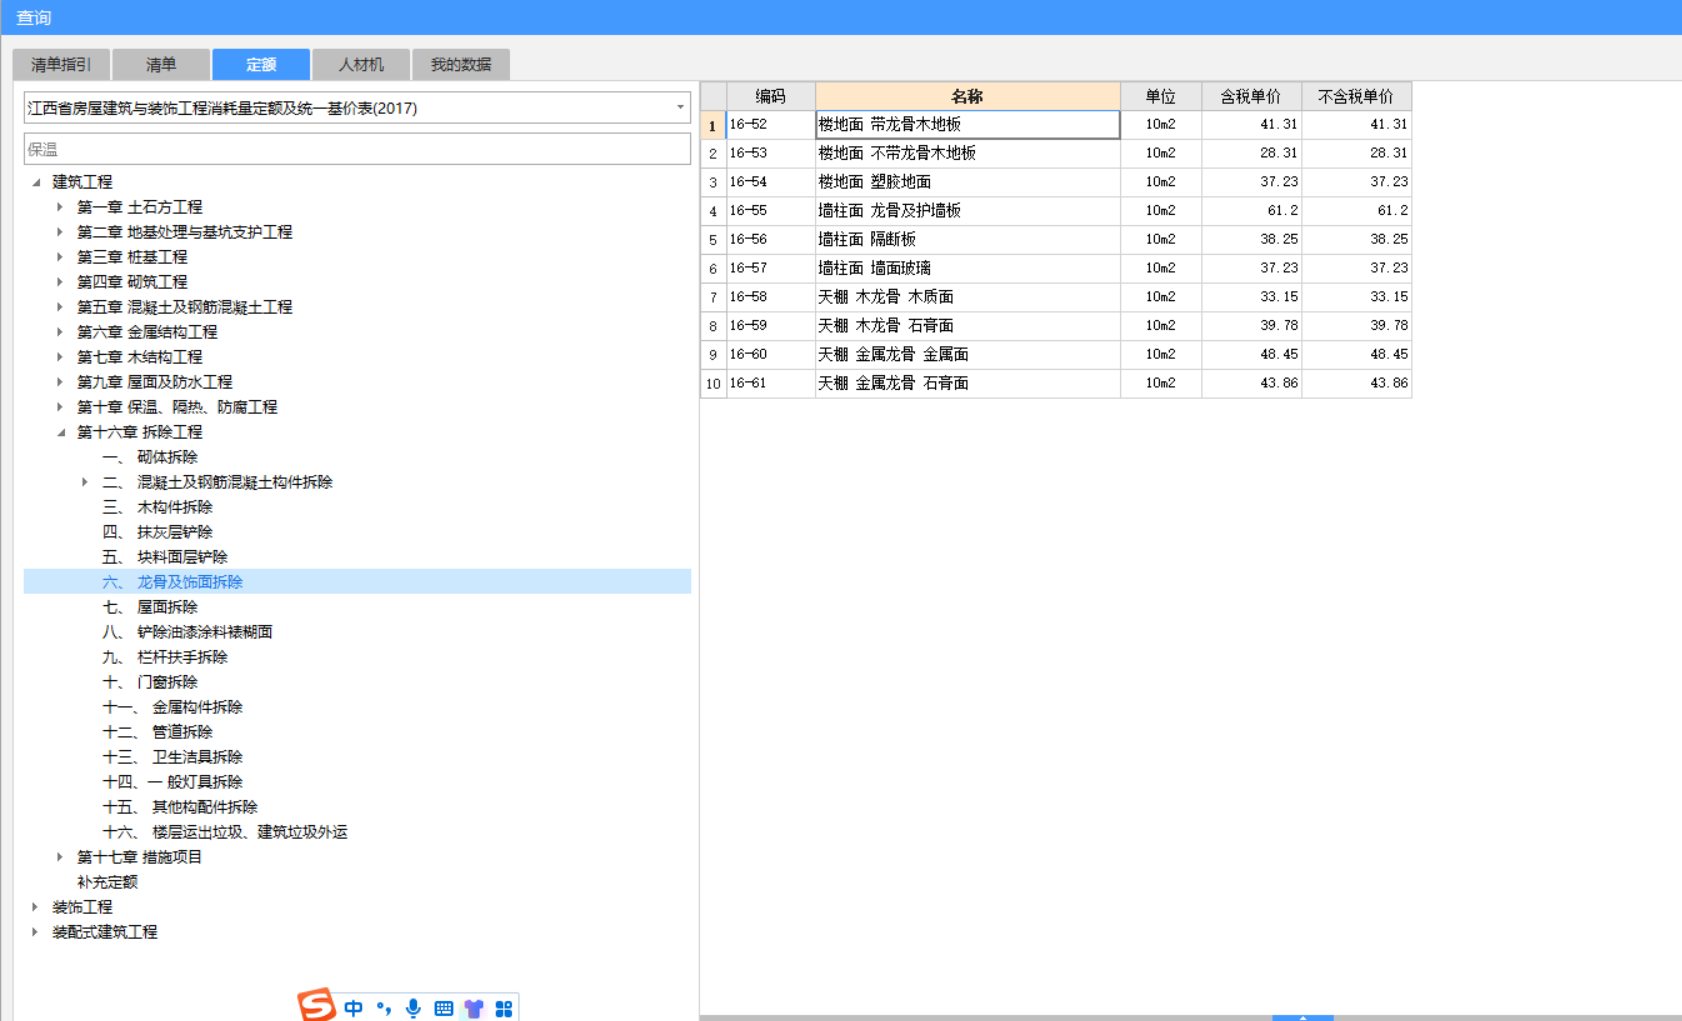
Task: Select cell 墙柱面 龙骨及护墙板
Action: [967, 211]
